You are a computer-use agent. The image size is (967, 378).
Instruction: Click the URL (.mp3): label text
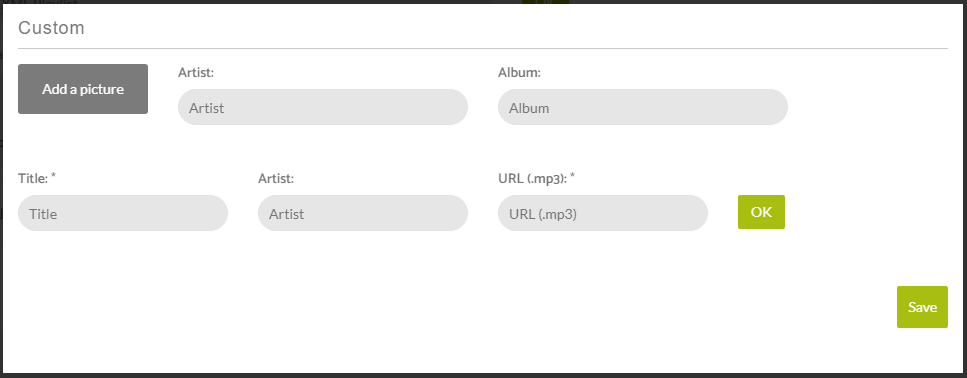pos(532,179)
